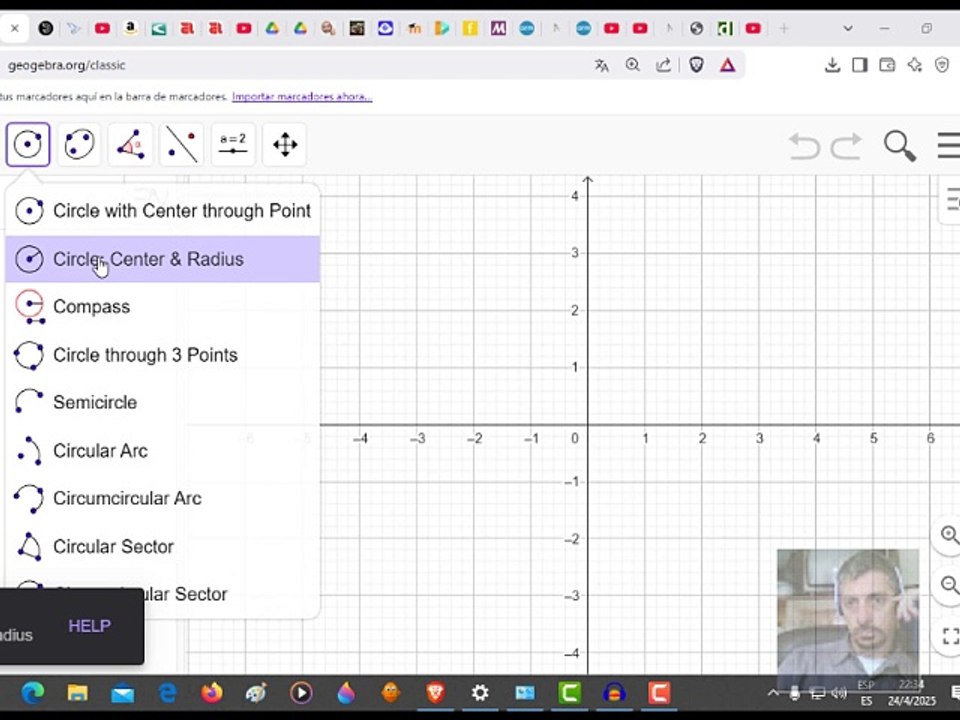Select the Semicircle tool
This screenshot has height=720, width=960.
162,402
